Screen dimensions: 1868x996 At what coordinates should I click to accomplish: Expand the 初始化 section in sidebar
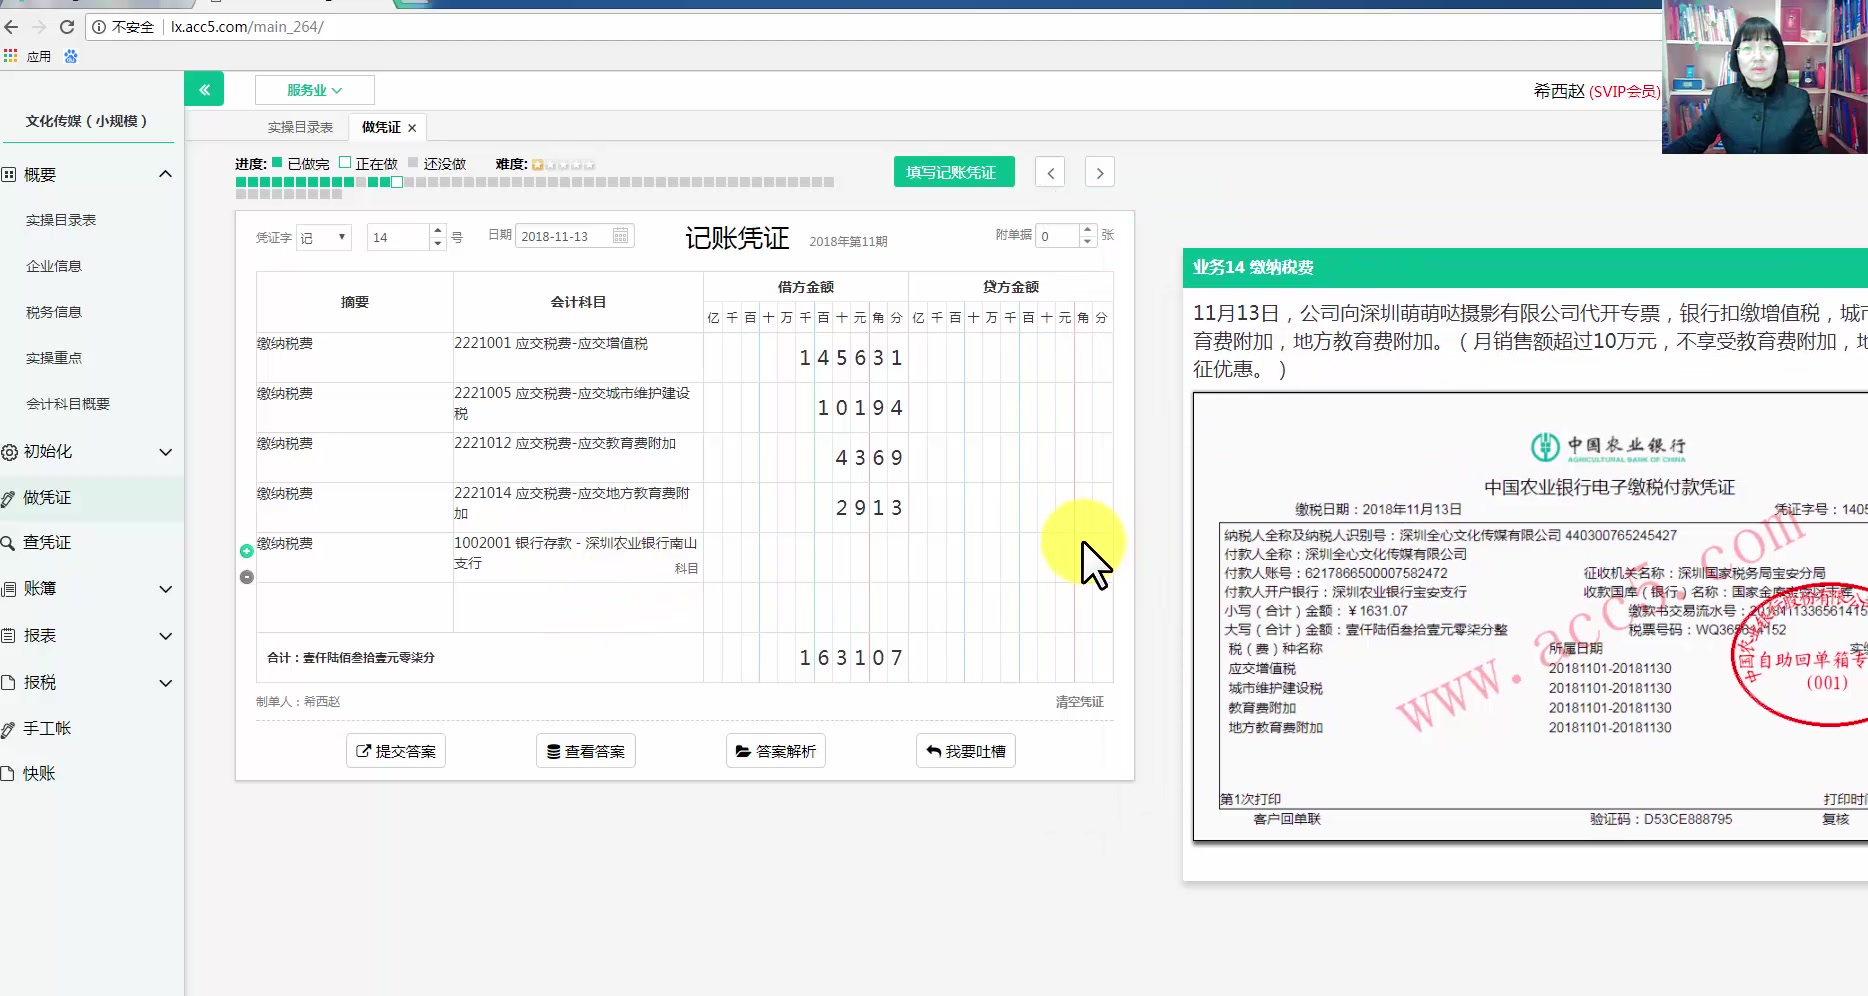click(165, 452)
